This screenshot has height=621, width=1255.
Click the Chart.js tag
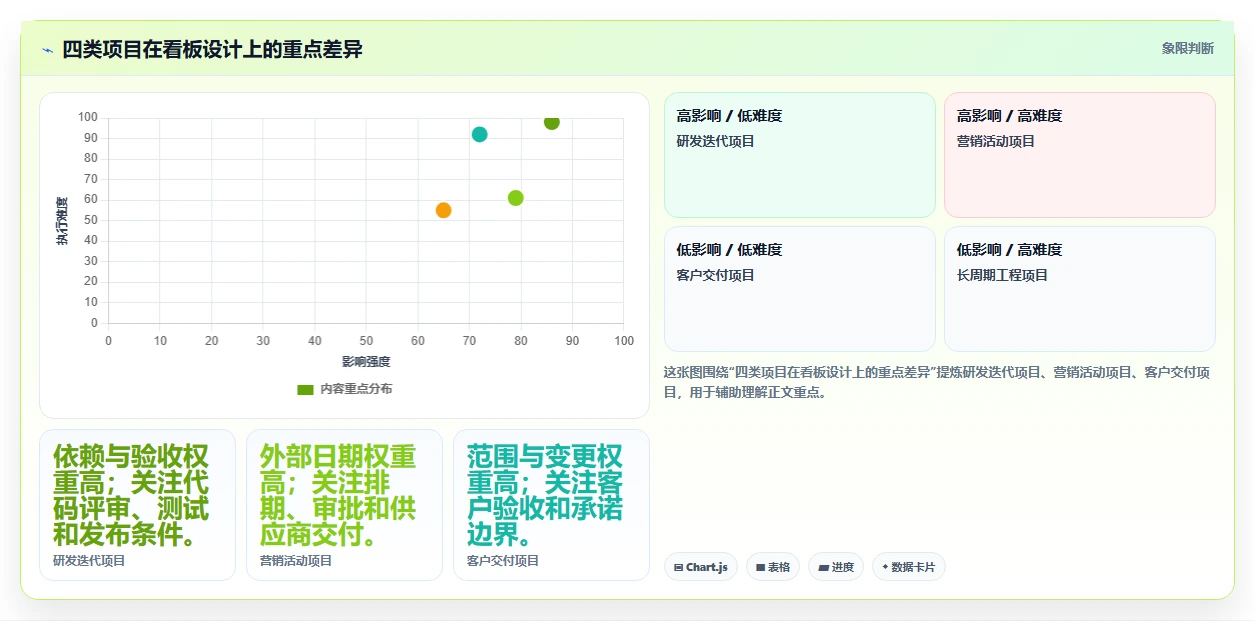coord(701,567)
